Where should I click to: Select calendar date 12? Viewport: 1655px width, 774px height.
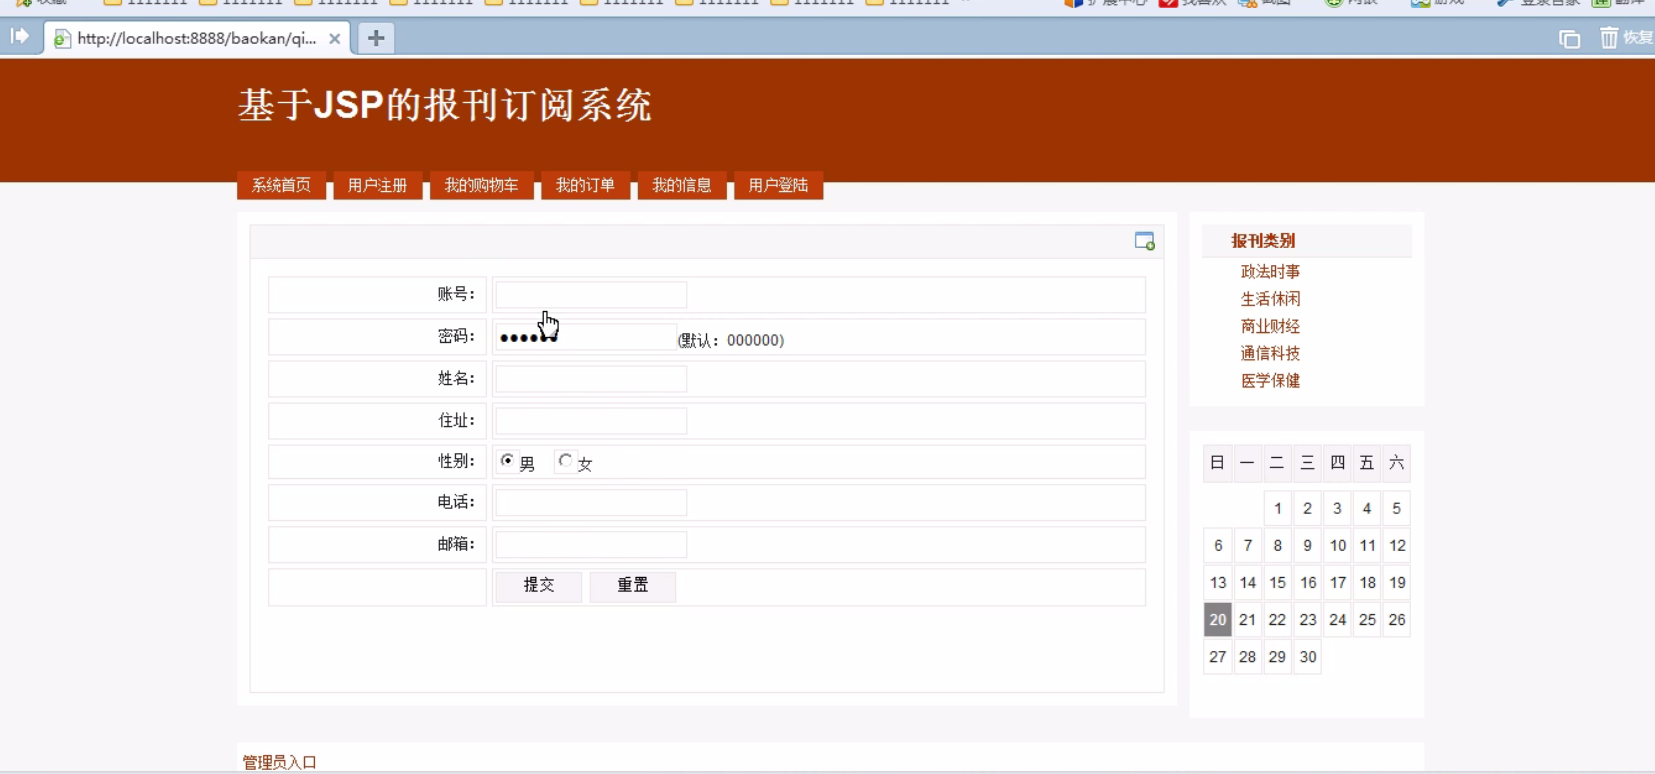(x=1397, y=546)
